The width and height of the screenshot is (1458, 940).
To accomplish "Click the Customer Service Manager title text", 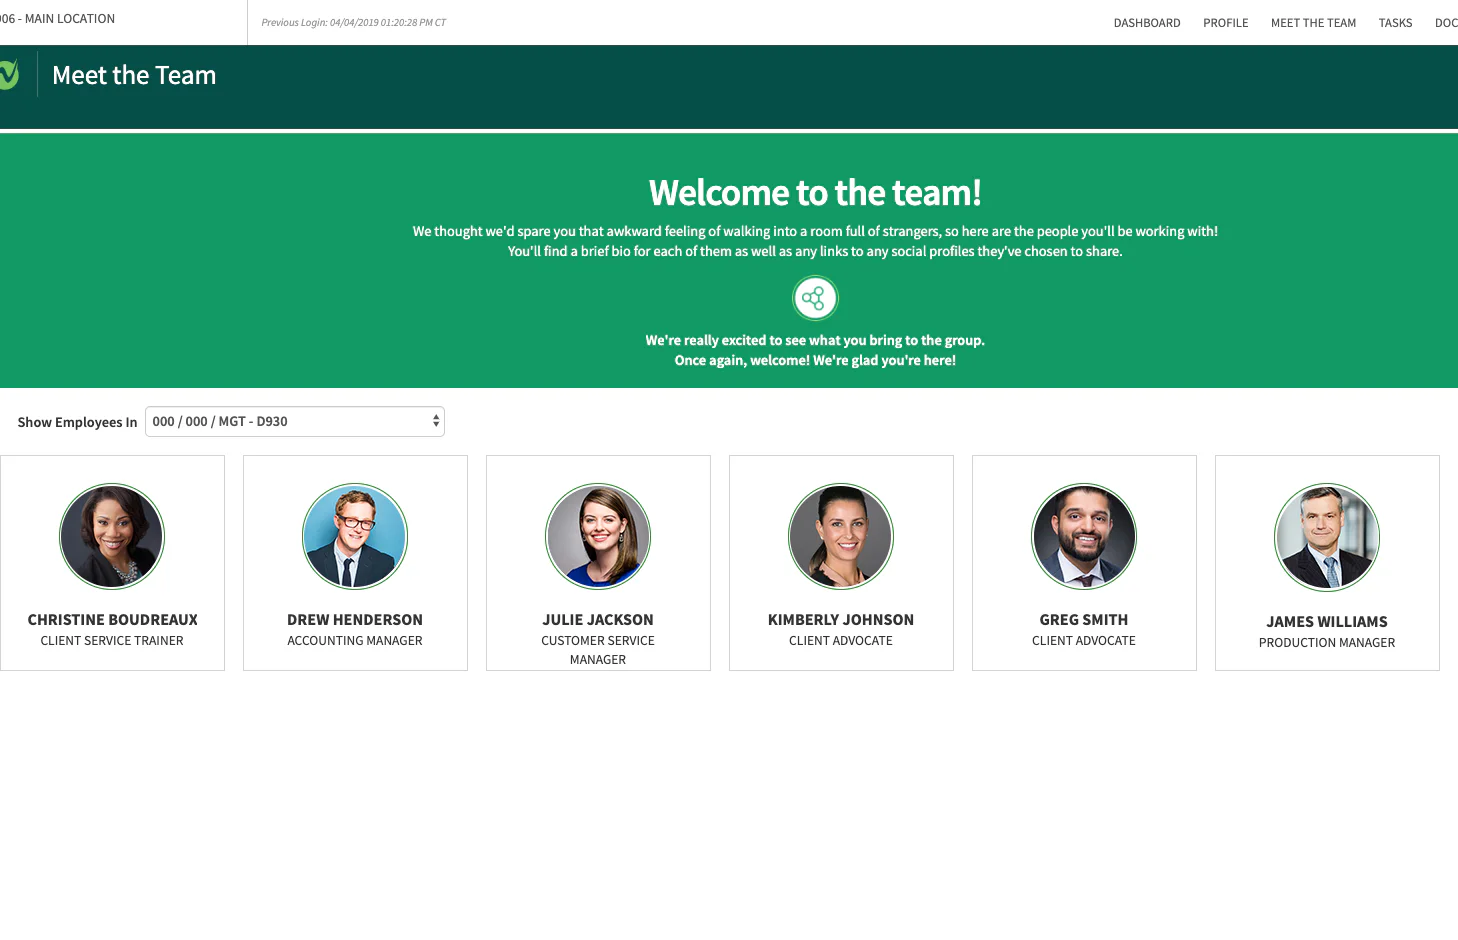I will 598,650.
